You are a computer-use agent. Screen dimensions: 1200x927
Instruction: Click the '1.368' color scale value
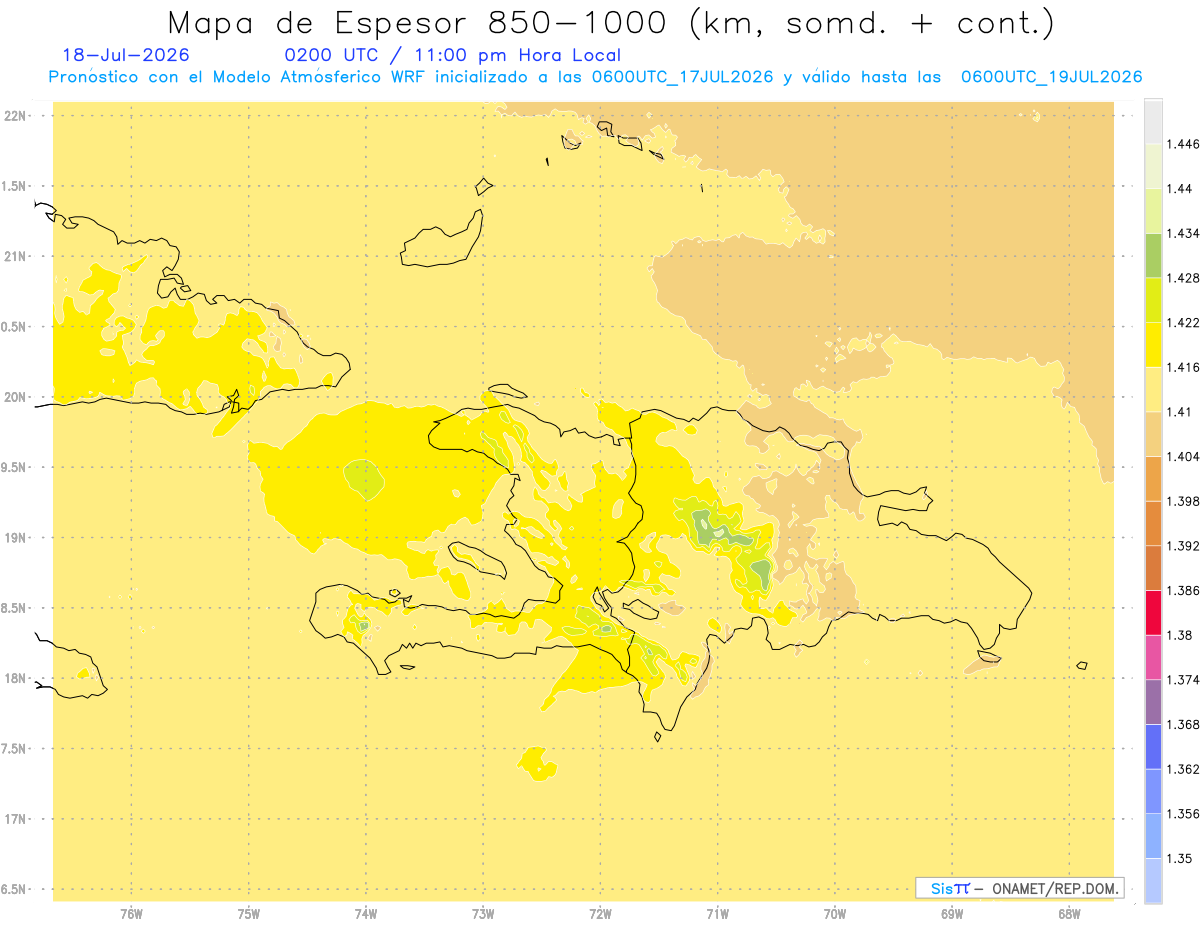1183,724
